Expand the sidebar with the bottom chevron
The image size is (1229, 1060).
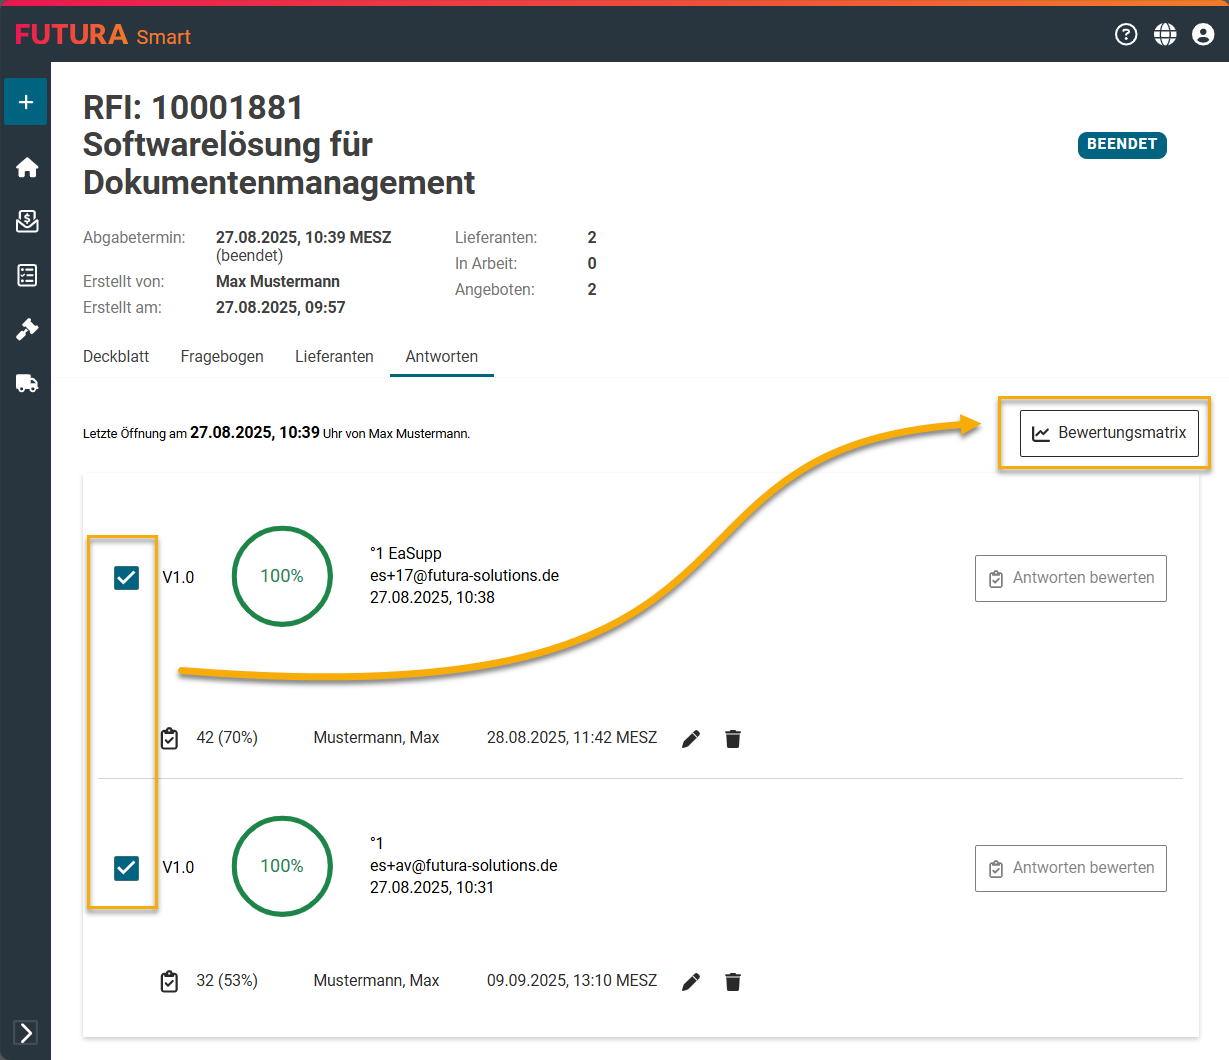[x=26, y=1032]
